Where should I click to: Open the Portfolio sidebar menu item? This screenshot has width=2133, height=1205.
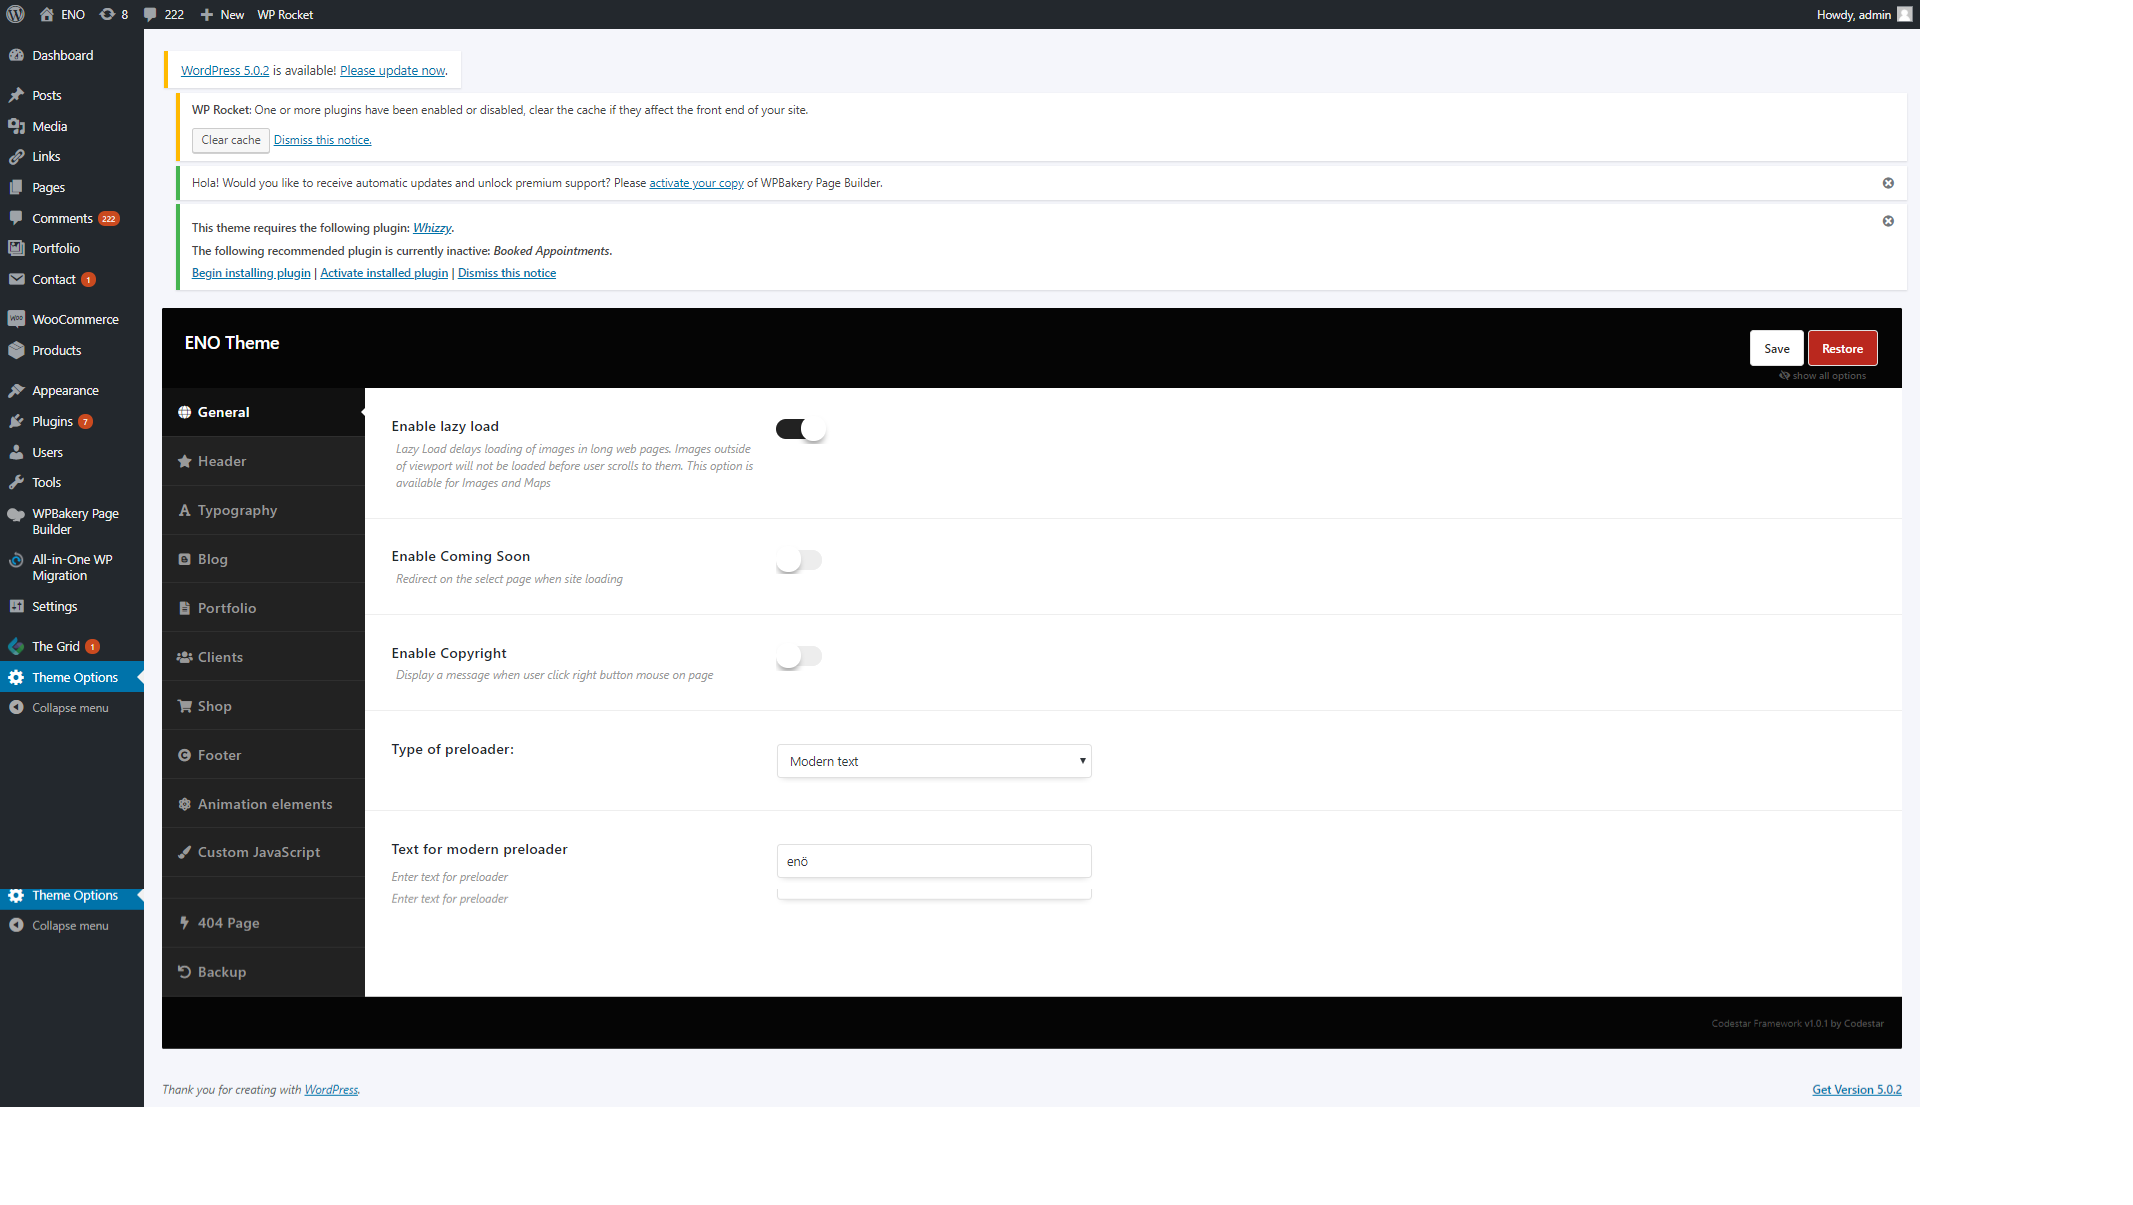72,248
